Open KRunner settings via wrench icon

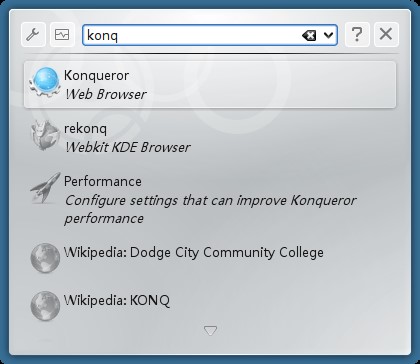[x=33, y=34]
